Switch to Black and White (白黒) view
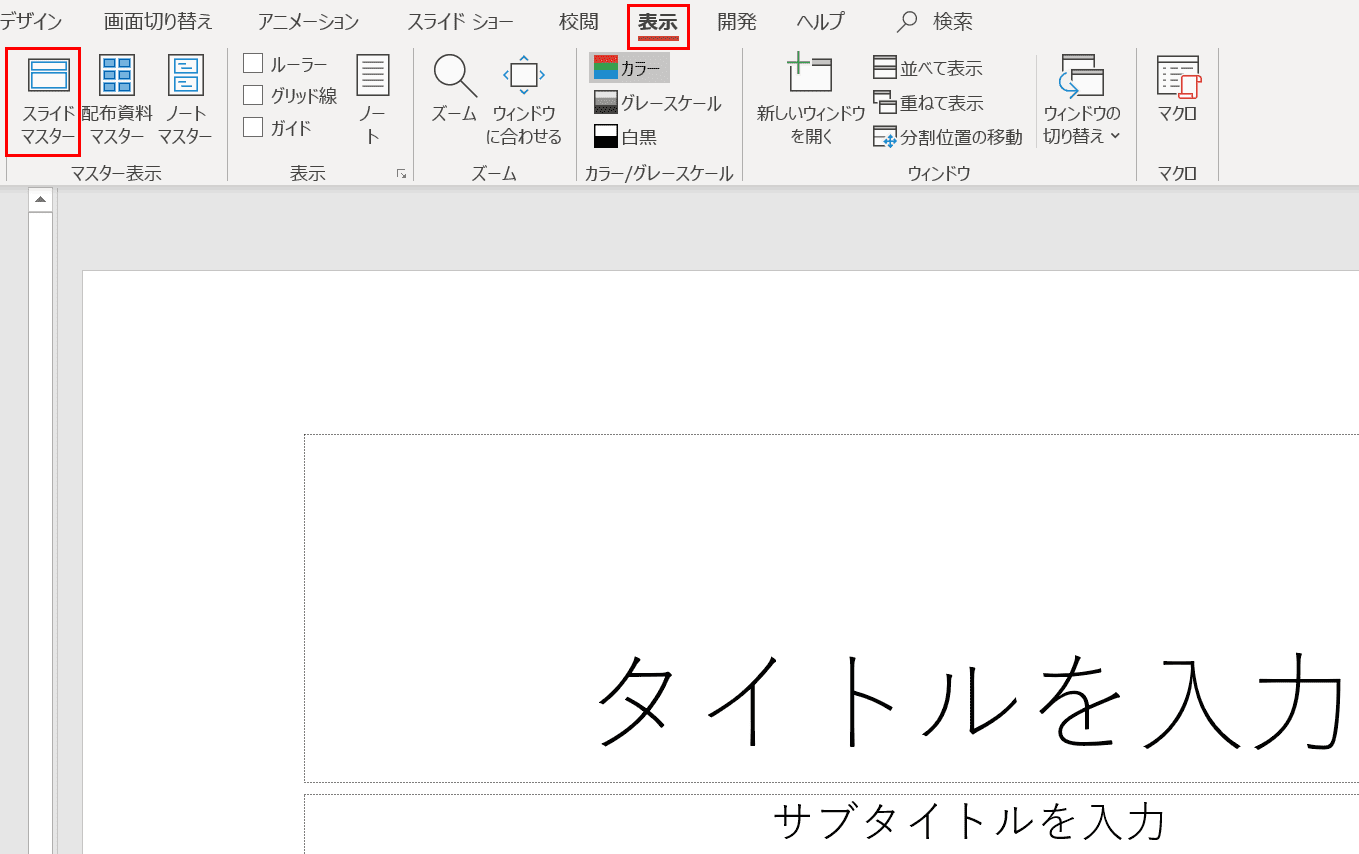This screenshot has height=854, width=1359. [625, 137]
